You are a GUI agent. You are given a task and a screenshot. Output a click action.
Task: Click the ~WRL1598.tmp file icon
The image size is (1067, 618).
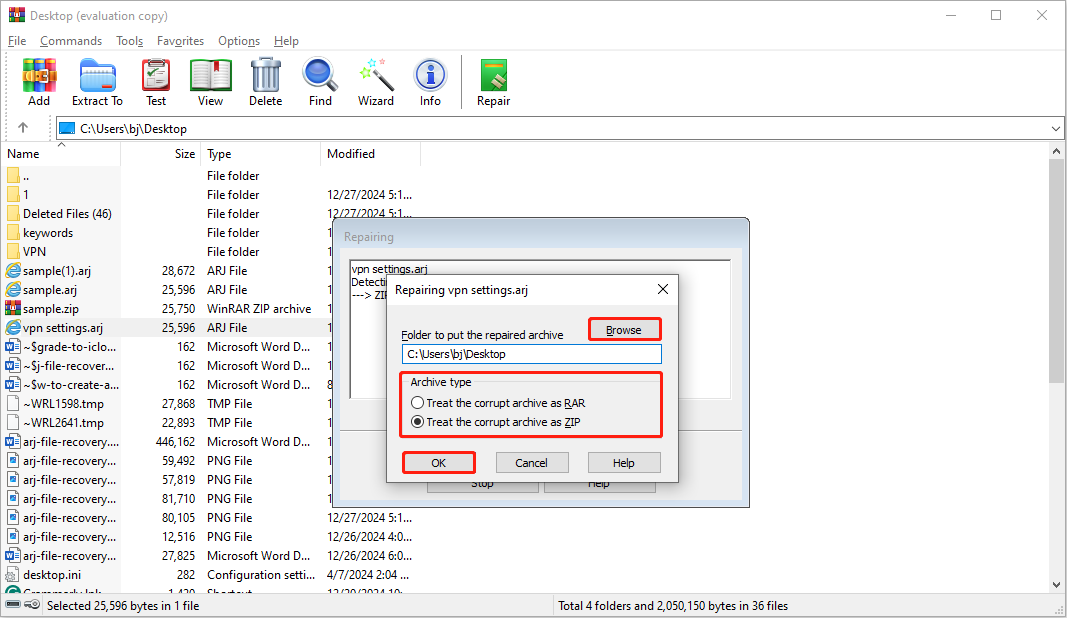coord(13,404)
